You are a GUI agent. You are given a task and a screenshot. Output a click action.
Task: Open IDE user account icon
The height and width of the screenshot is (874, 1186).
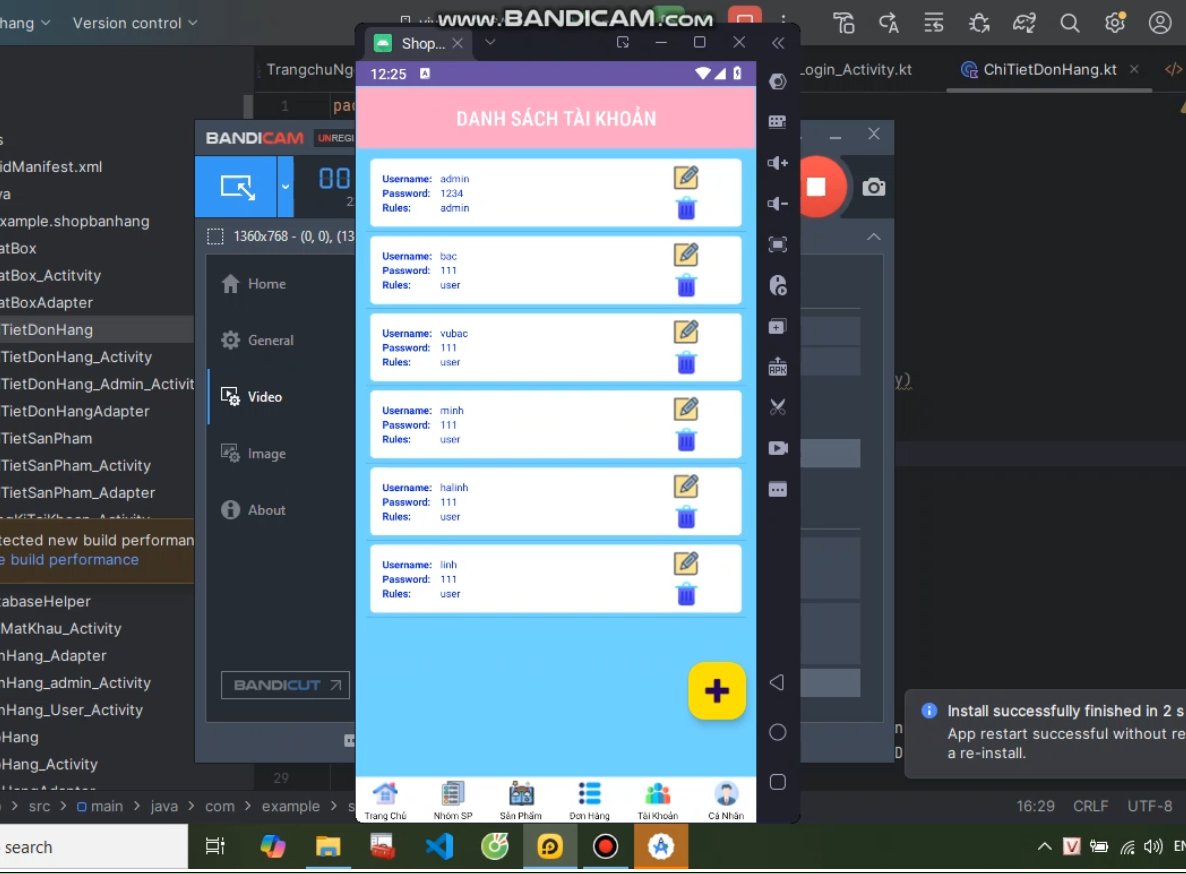click(1160, 23)
